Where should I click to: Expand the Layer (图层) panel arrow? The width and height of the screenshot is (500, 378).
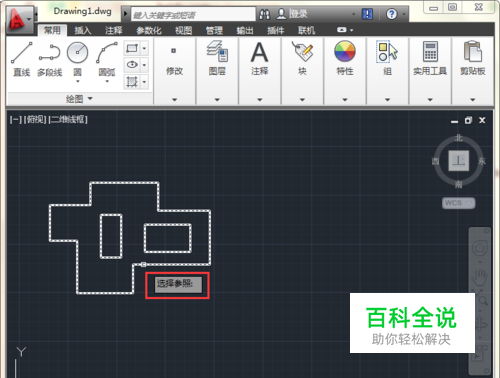pyautogui.click(x=217, y=99)
